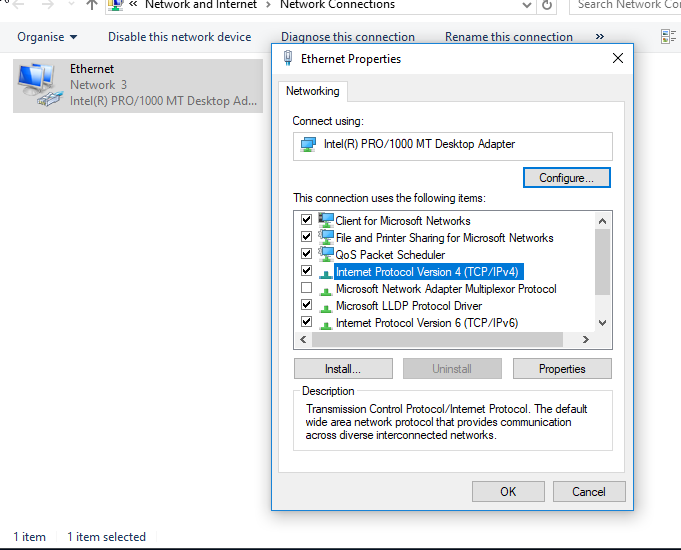The height and width of the screenshot is (550, 681).
Task: Confirm with the OK button
Action: click(x=508, y=492)
